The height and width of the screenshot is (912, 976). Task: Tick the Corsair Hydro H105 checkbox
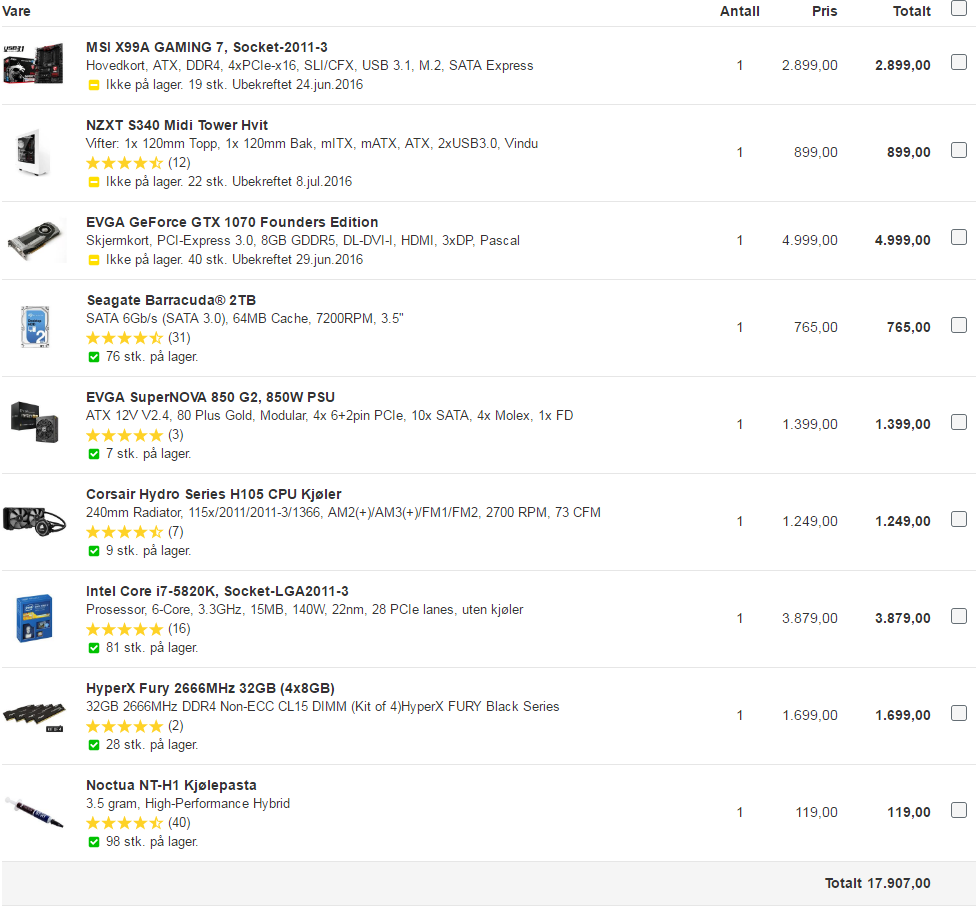click(x=959, y=519)
